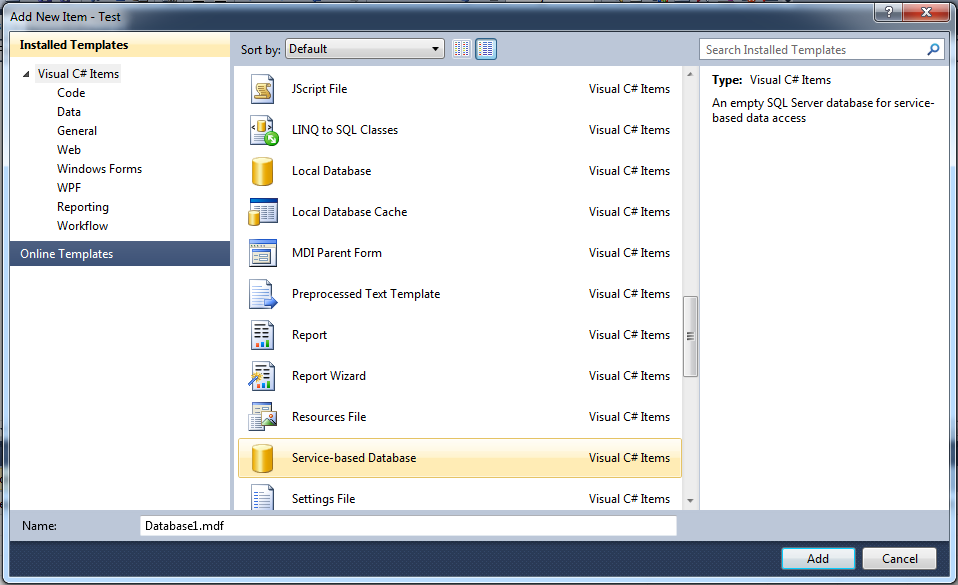Choose the LINQ to SQL Classes icon

click(x=263, y=130)
